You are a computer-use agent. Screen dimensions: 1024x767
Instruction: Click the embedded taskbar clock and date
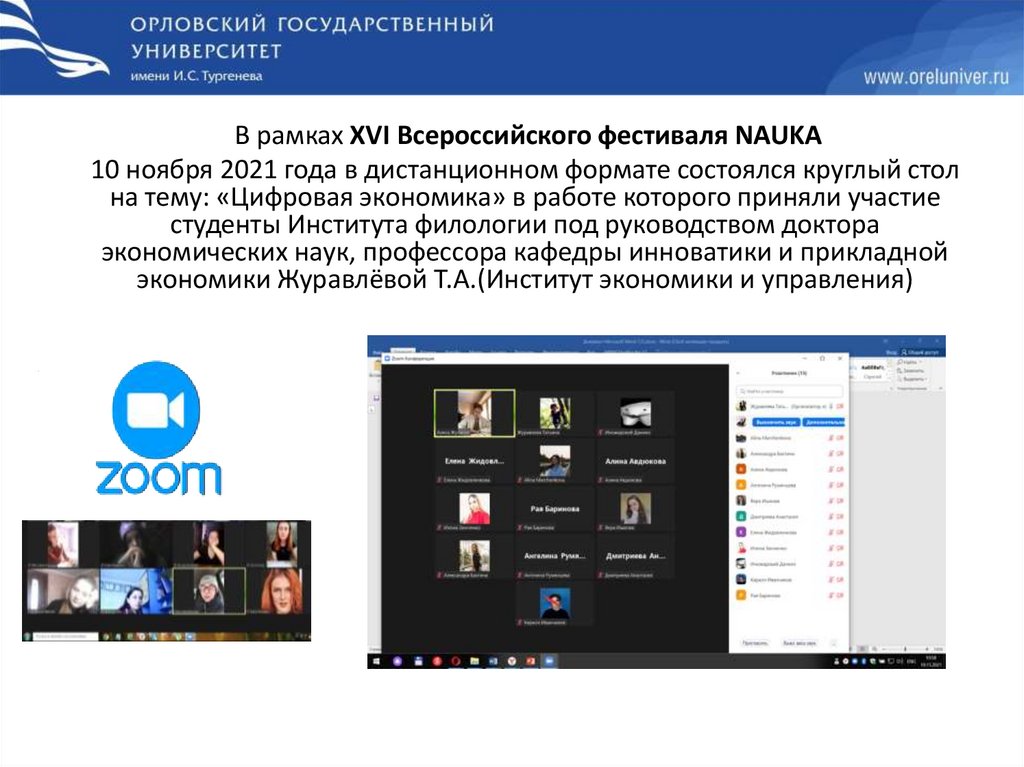tap(931, 661)
